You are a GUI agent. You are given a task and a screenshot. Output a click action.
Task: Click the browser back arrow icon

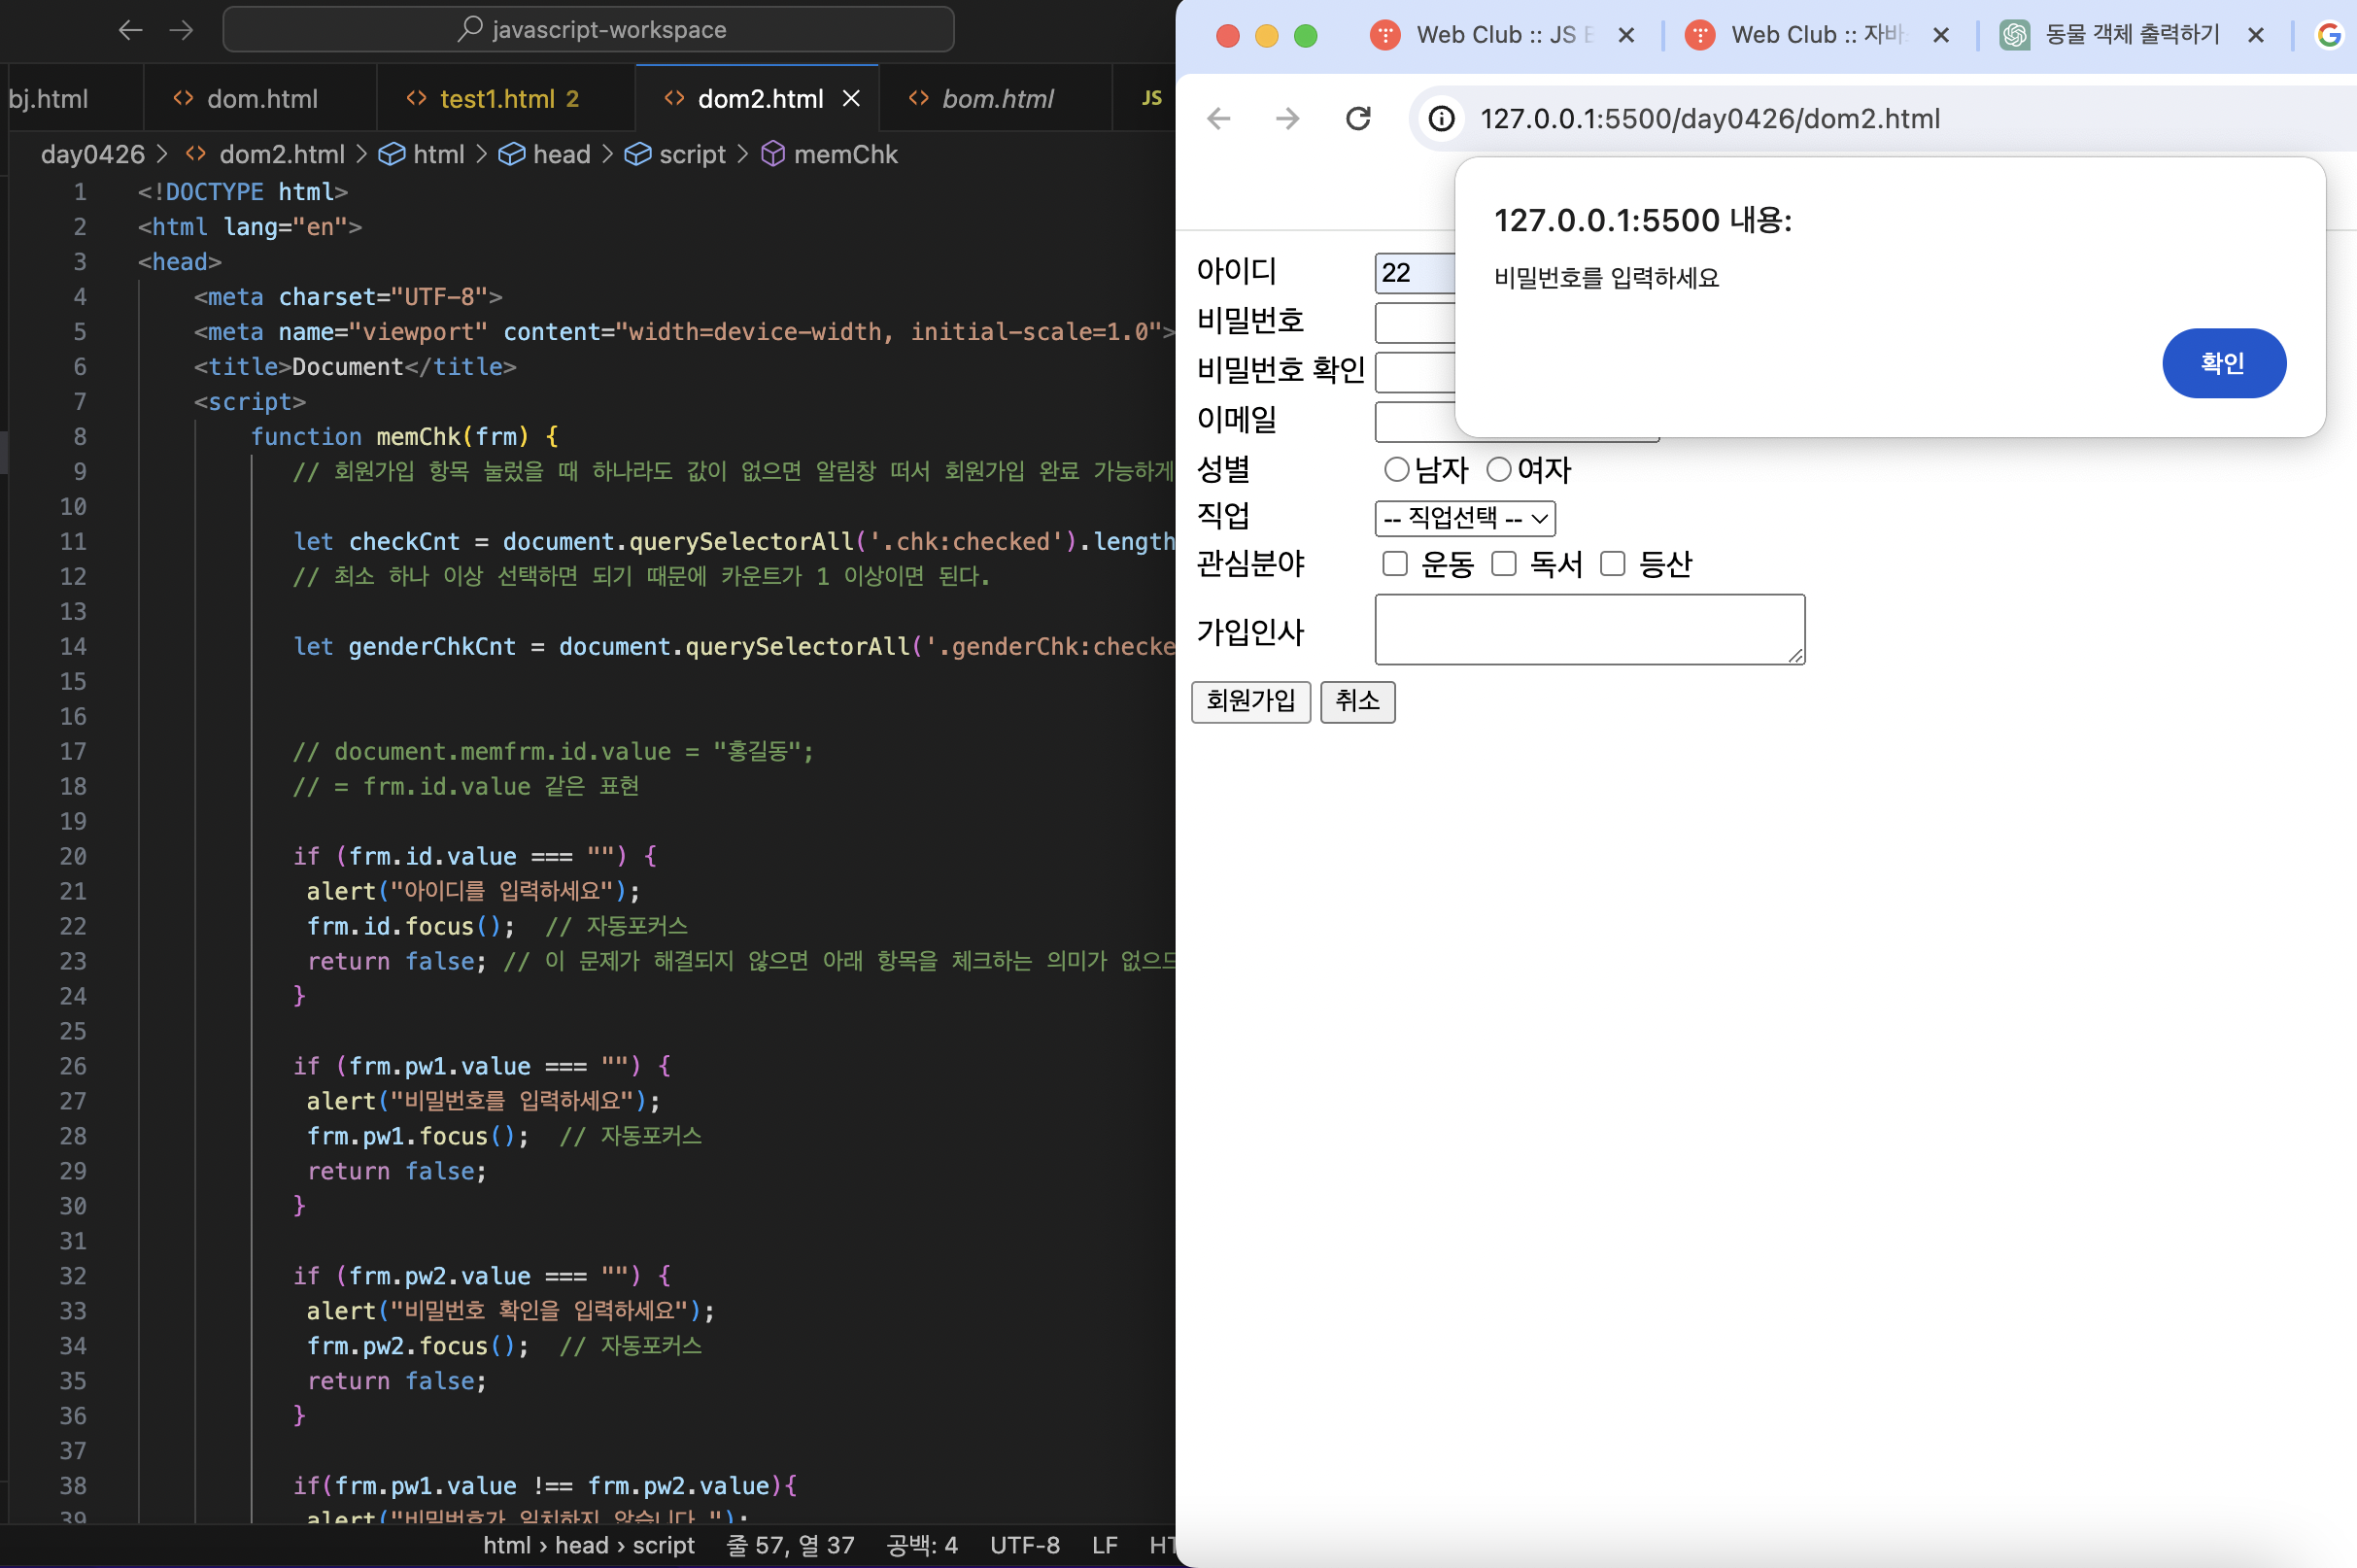click(x=1218, y=119)
